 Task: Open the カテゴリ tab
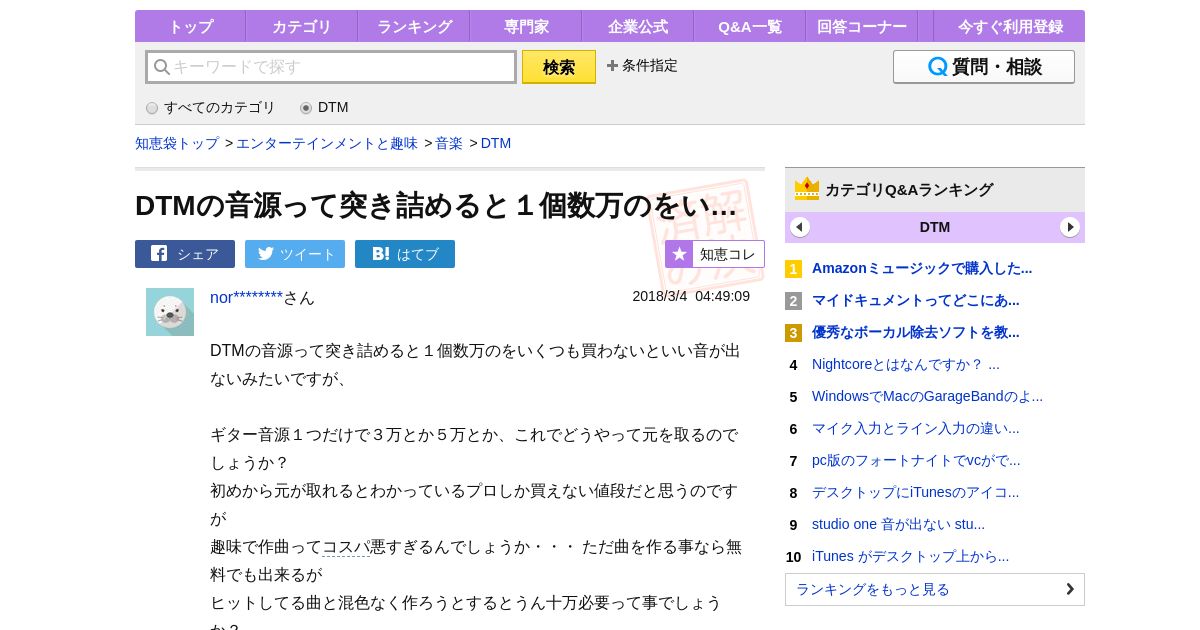pos(301,27)
